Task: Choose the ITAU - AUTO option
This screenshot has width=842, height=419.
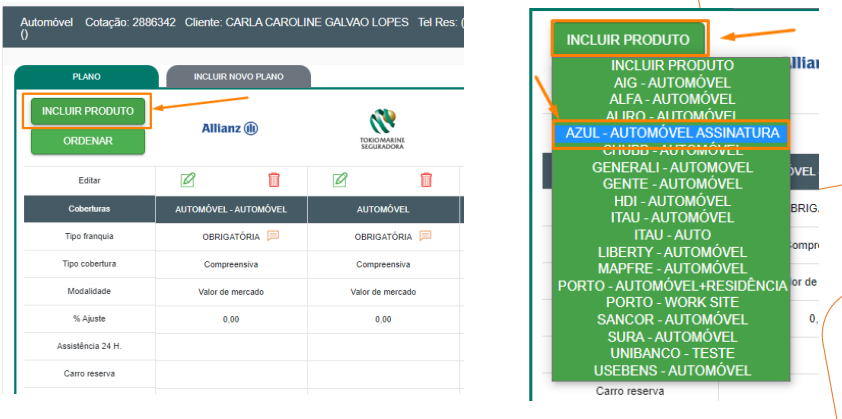Action: pos(672,235)
